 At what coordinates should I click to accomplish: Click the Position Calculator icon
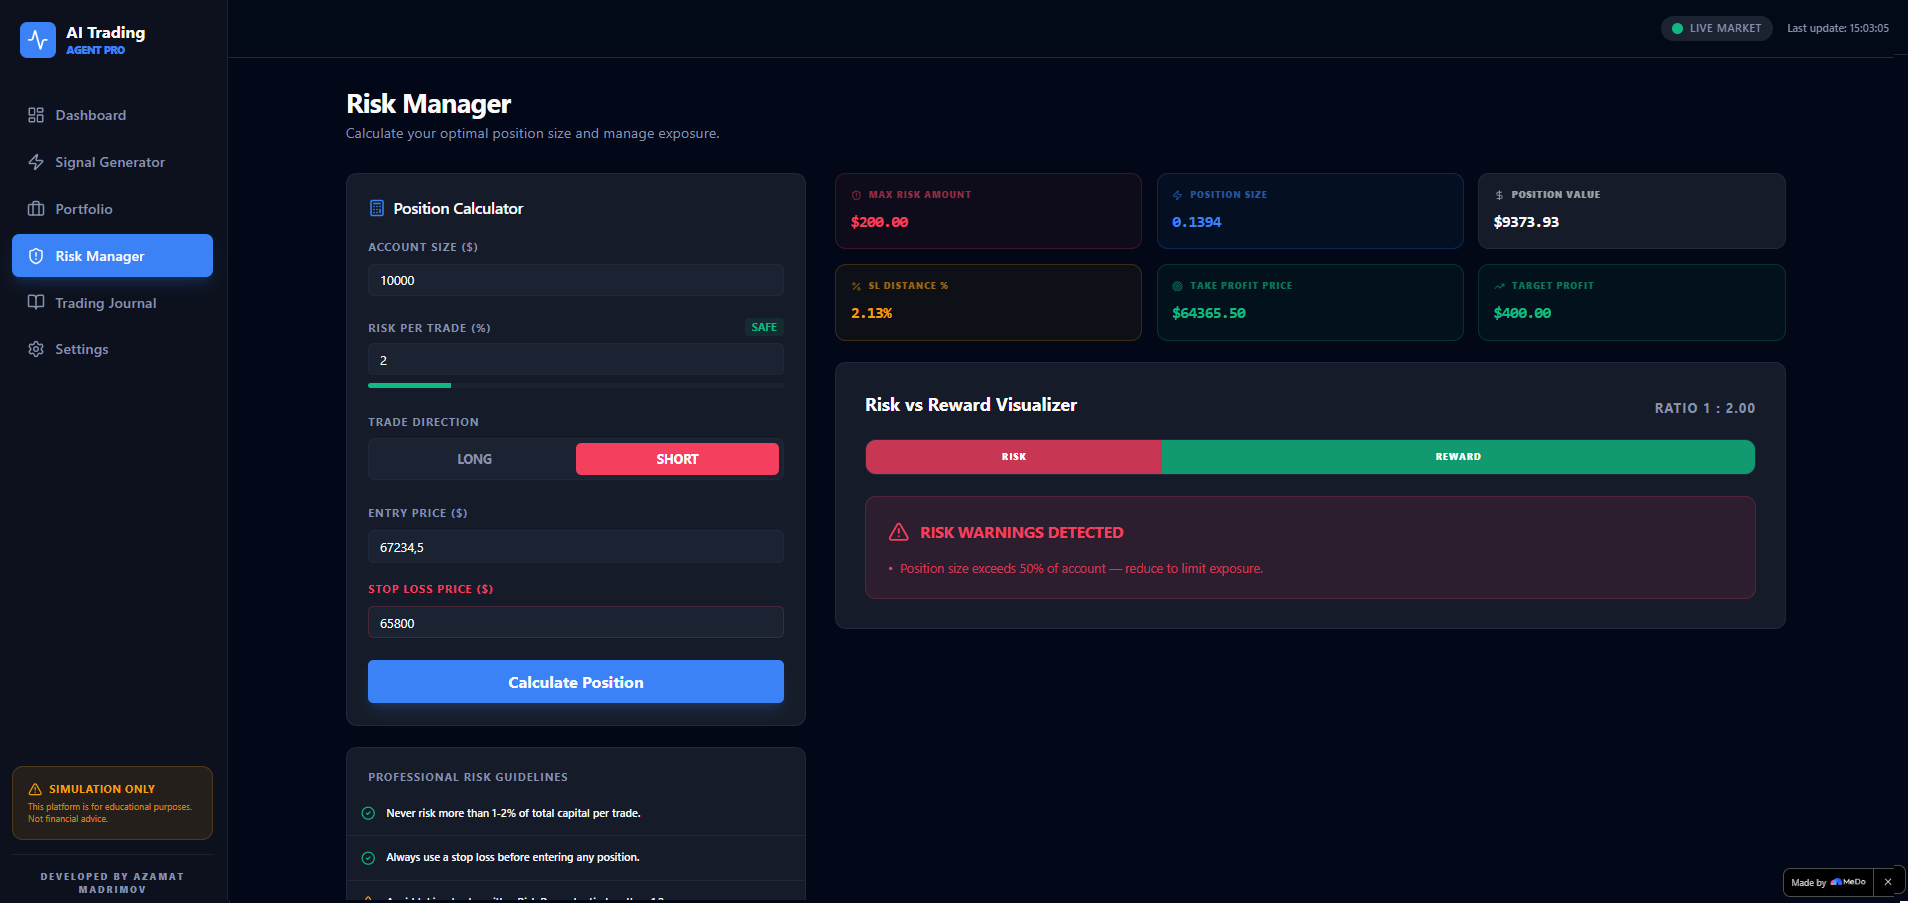(x=377, y=208)
